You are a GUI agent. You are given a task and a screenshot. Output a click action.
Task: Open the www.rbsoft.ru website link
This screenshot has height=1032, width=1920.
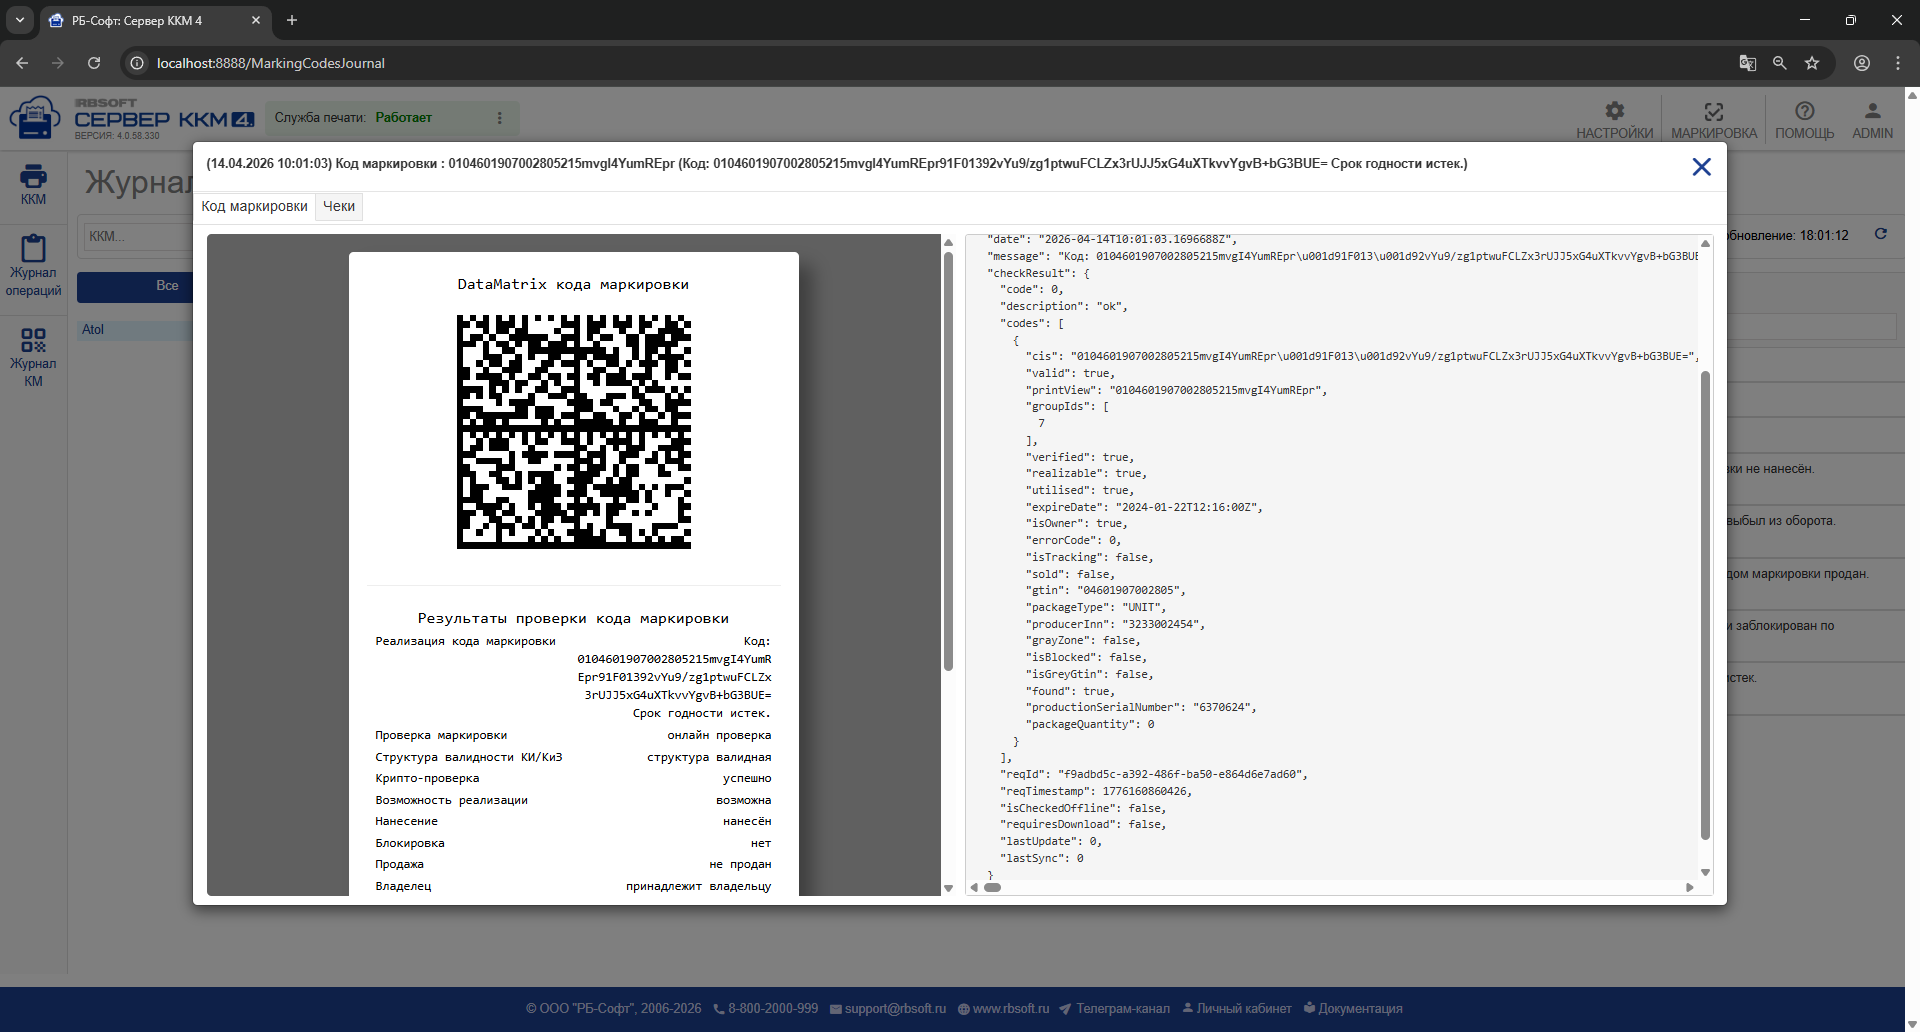click(1003, 1008)
